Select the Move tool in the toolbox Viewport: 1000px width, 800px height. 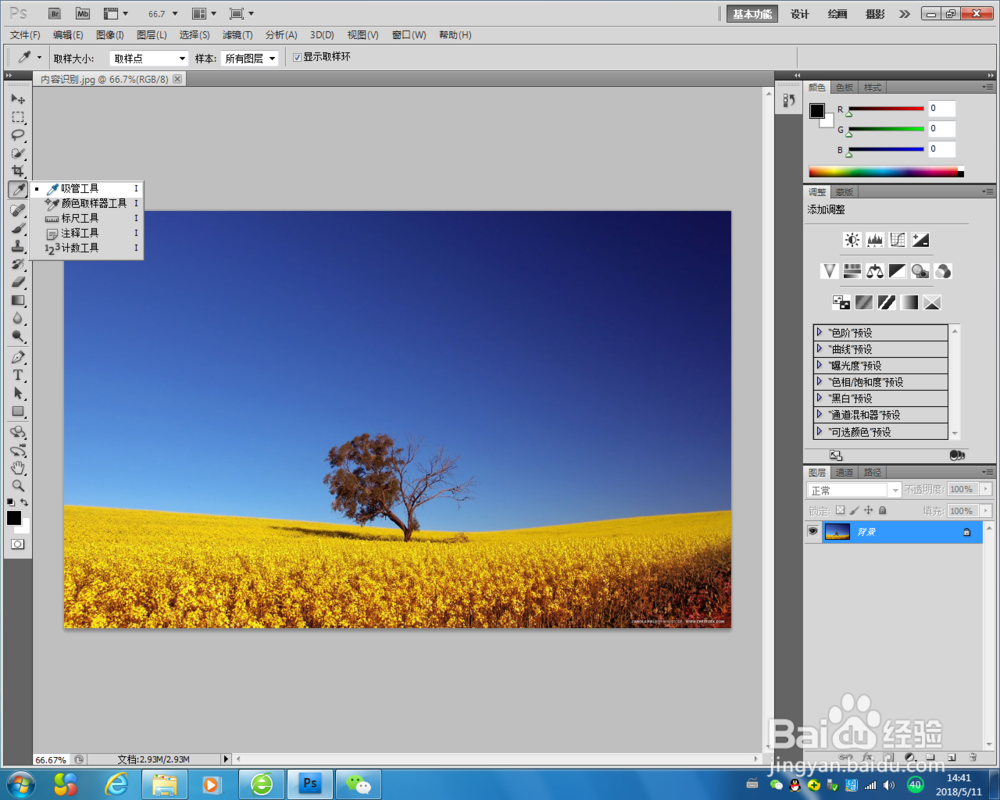click(x=18, y=99)
